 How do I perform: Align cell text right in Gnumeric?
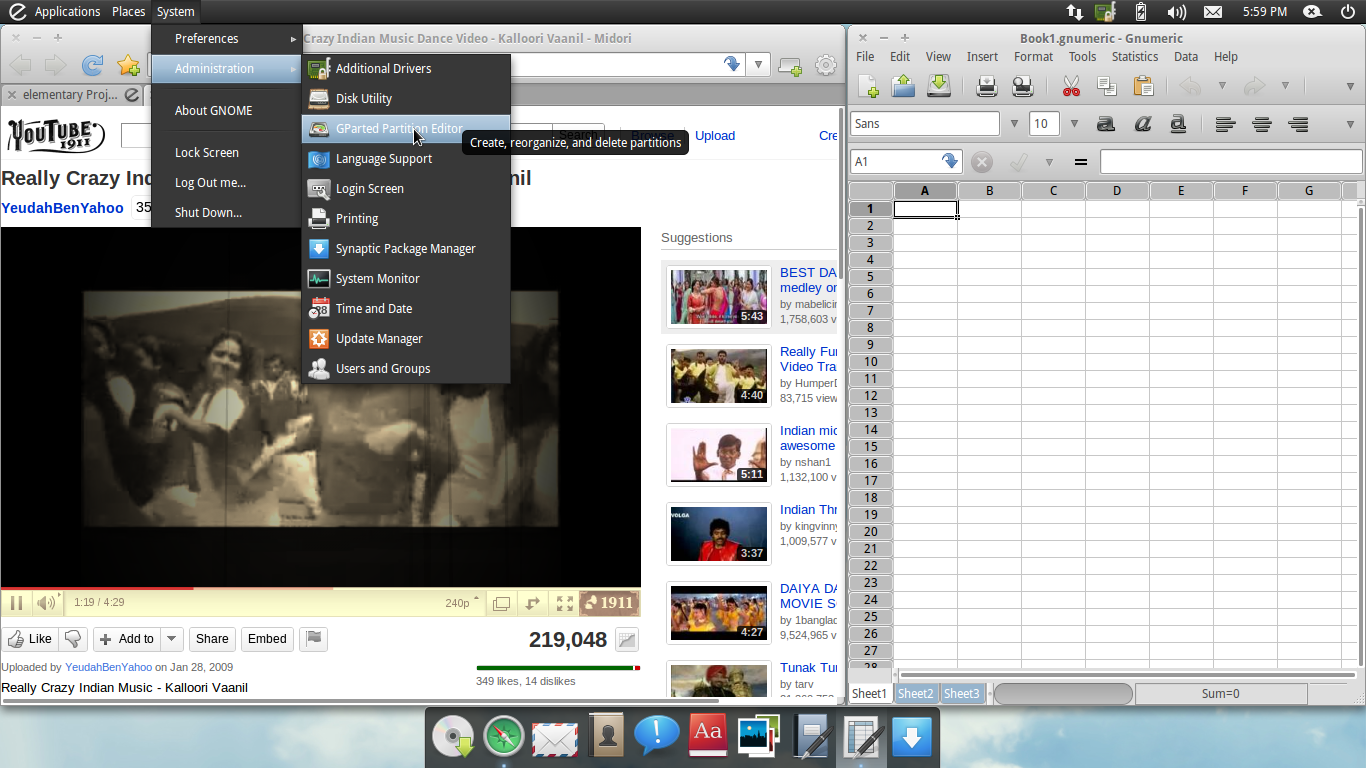pyautogui.click(x=1298, y=124)
